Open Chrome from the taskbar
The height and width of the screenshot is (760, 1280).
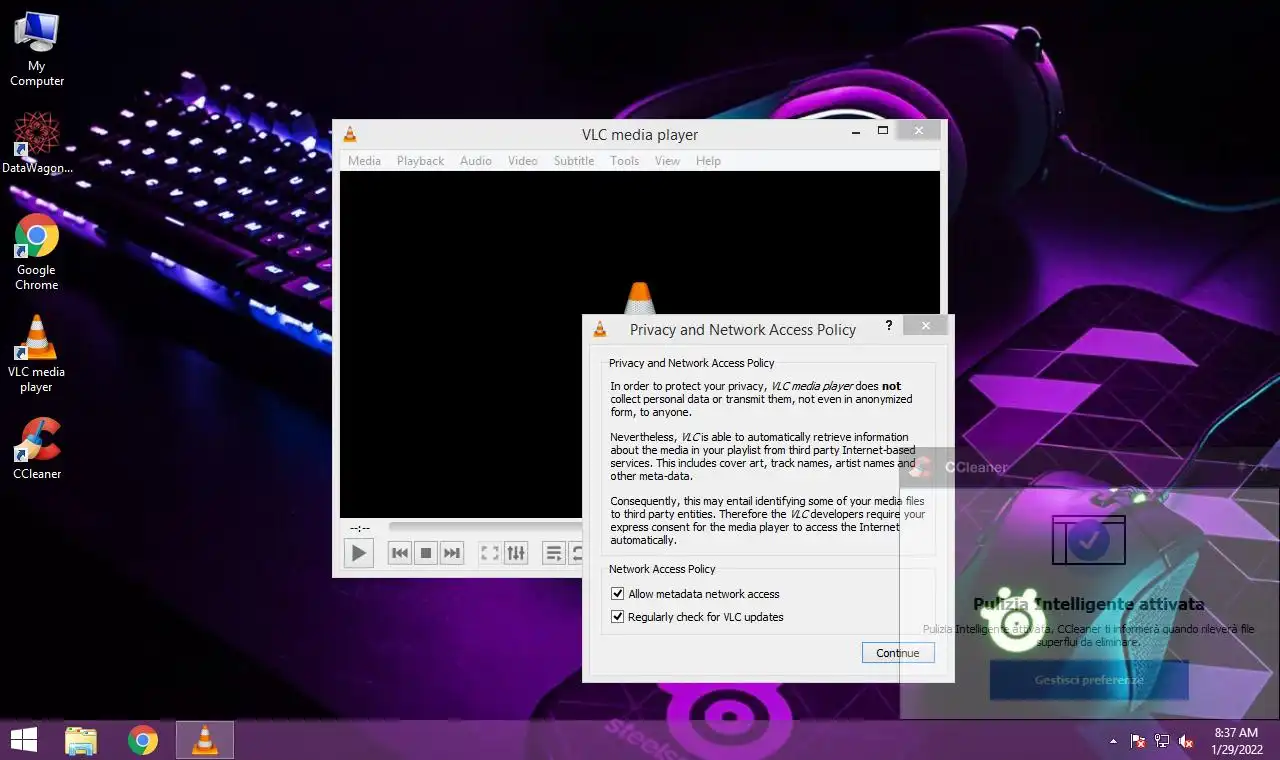(x=143, y=740)
